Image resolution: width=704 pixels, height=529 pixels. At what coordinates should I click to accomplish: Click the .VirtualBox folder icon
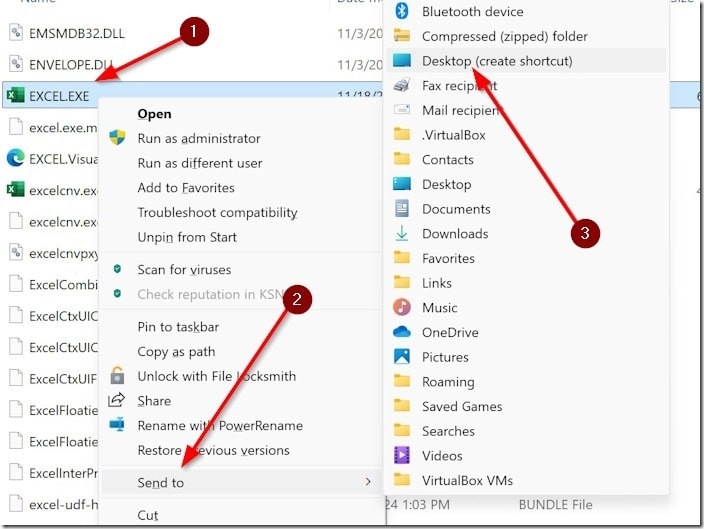click(x=402, y=134)
